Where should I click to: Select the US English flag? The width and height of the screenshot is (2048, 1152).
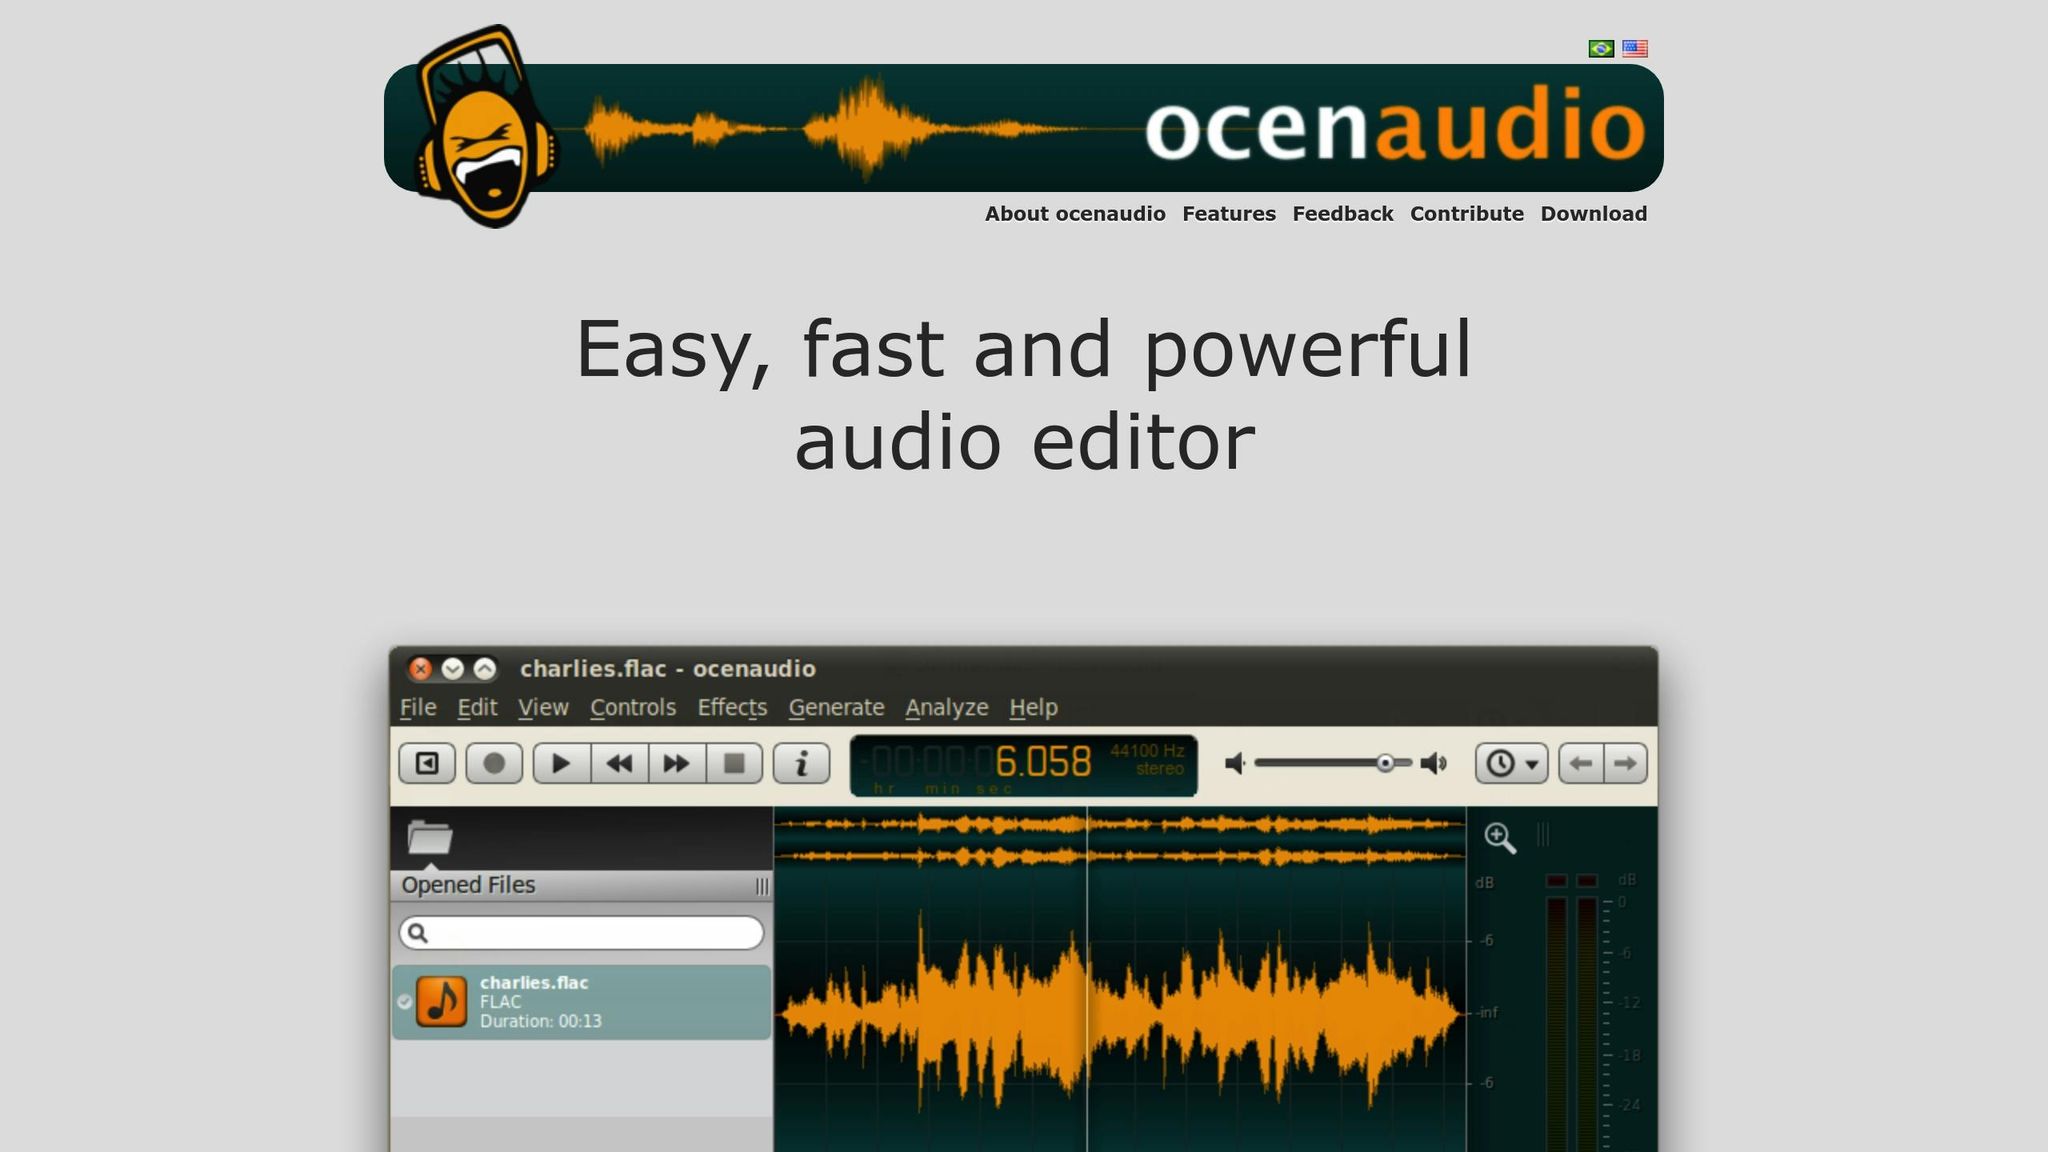pyautogui.click(x=1635, y=49)
